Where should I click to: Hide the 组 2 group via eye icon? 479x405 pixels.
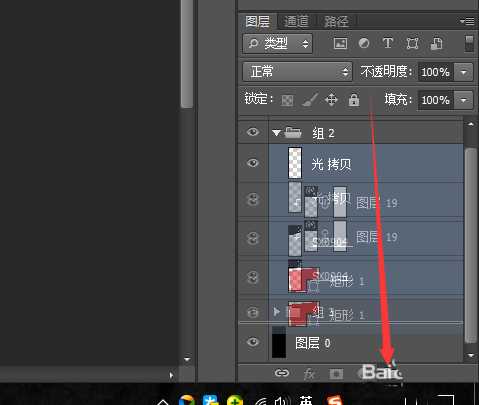(x=253, y=132)
